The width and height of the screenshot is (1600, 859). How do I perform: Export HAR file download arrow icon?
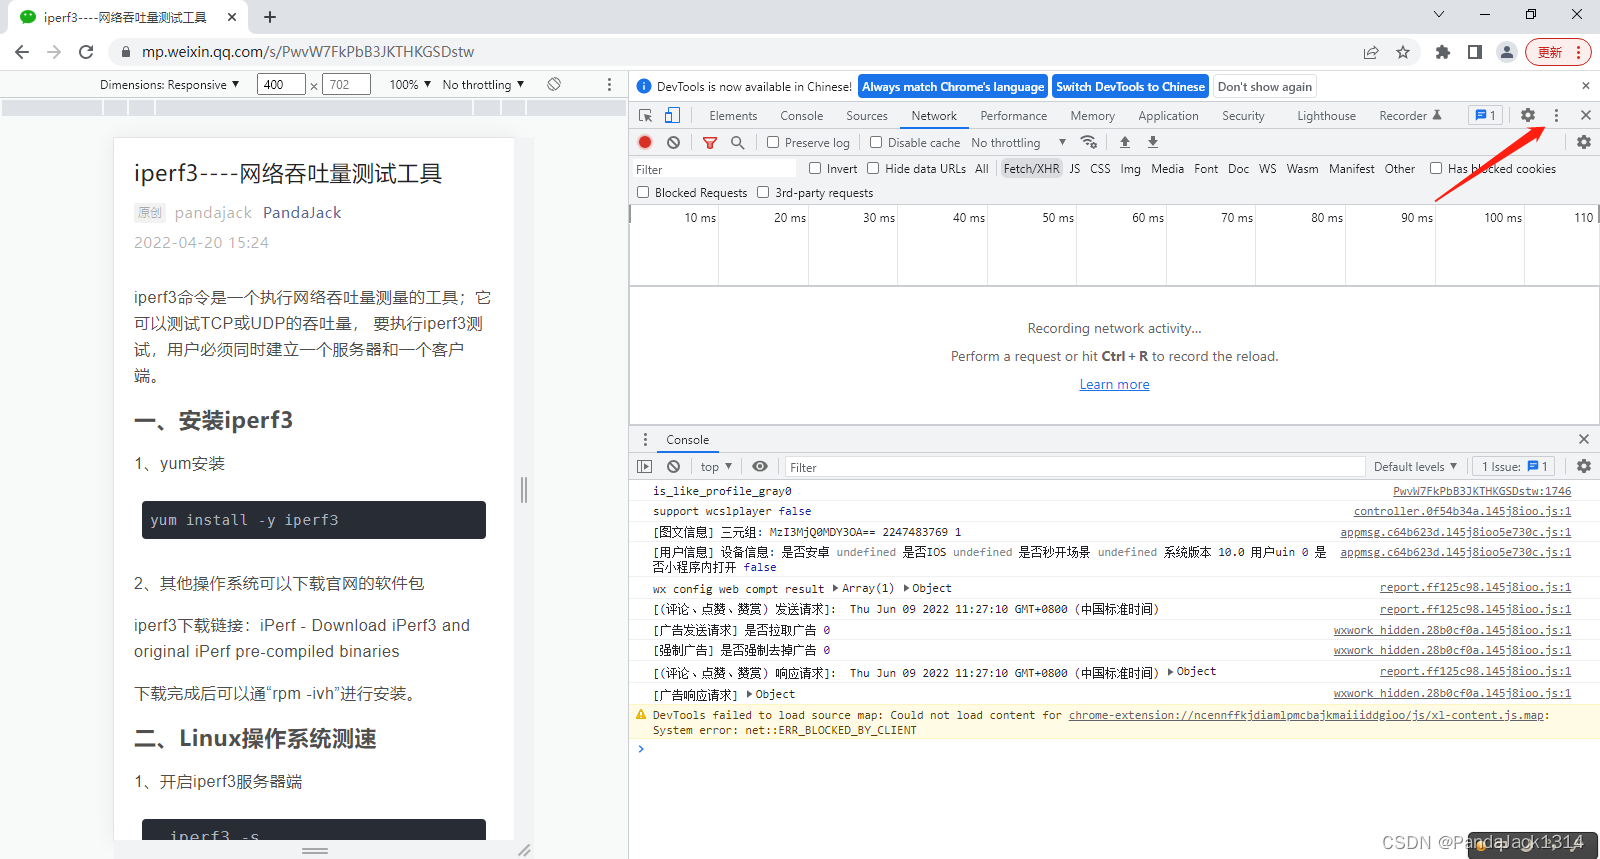(1153, 143)
